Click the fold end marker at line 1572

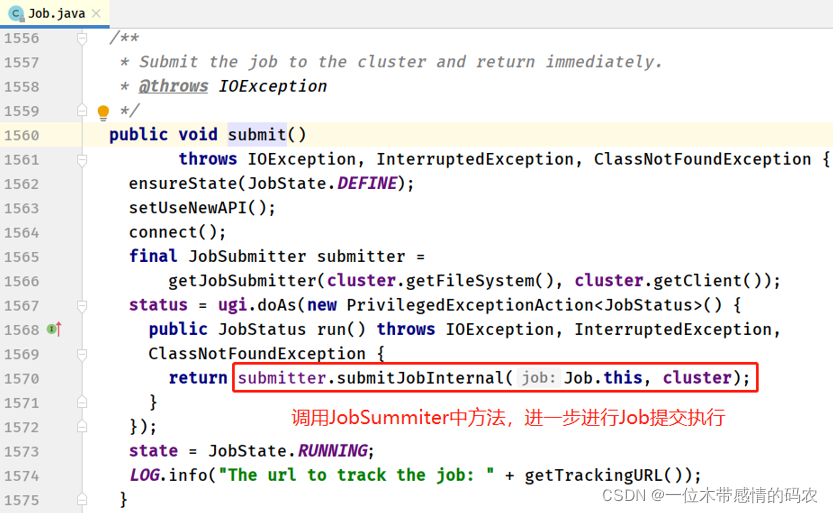tap(83, 426)
